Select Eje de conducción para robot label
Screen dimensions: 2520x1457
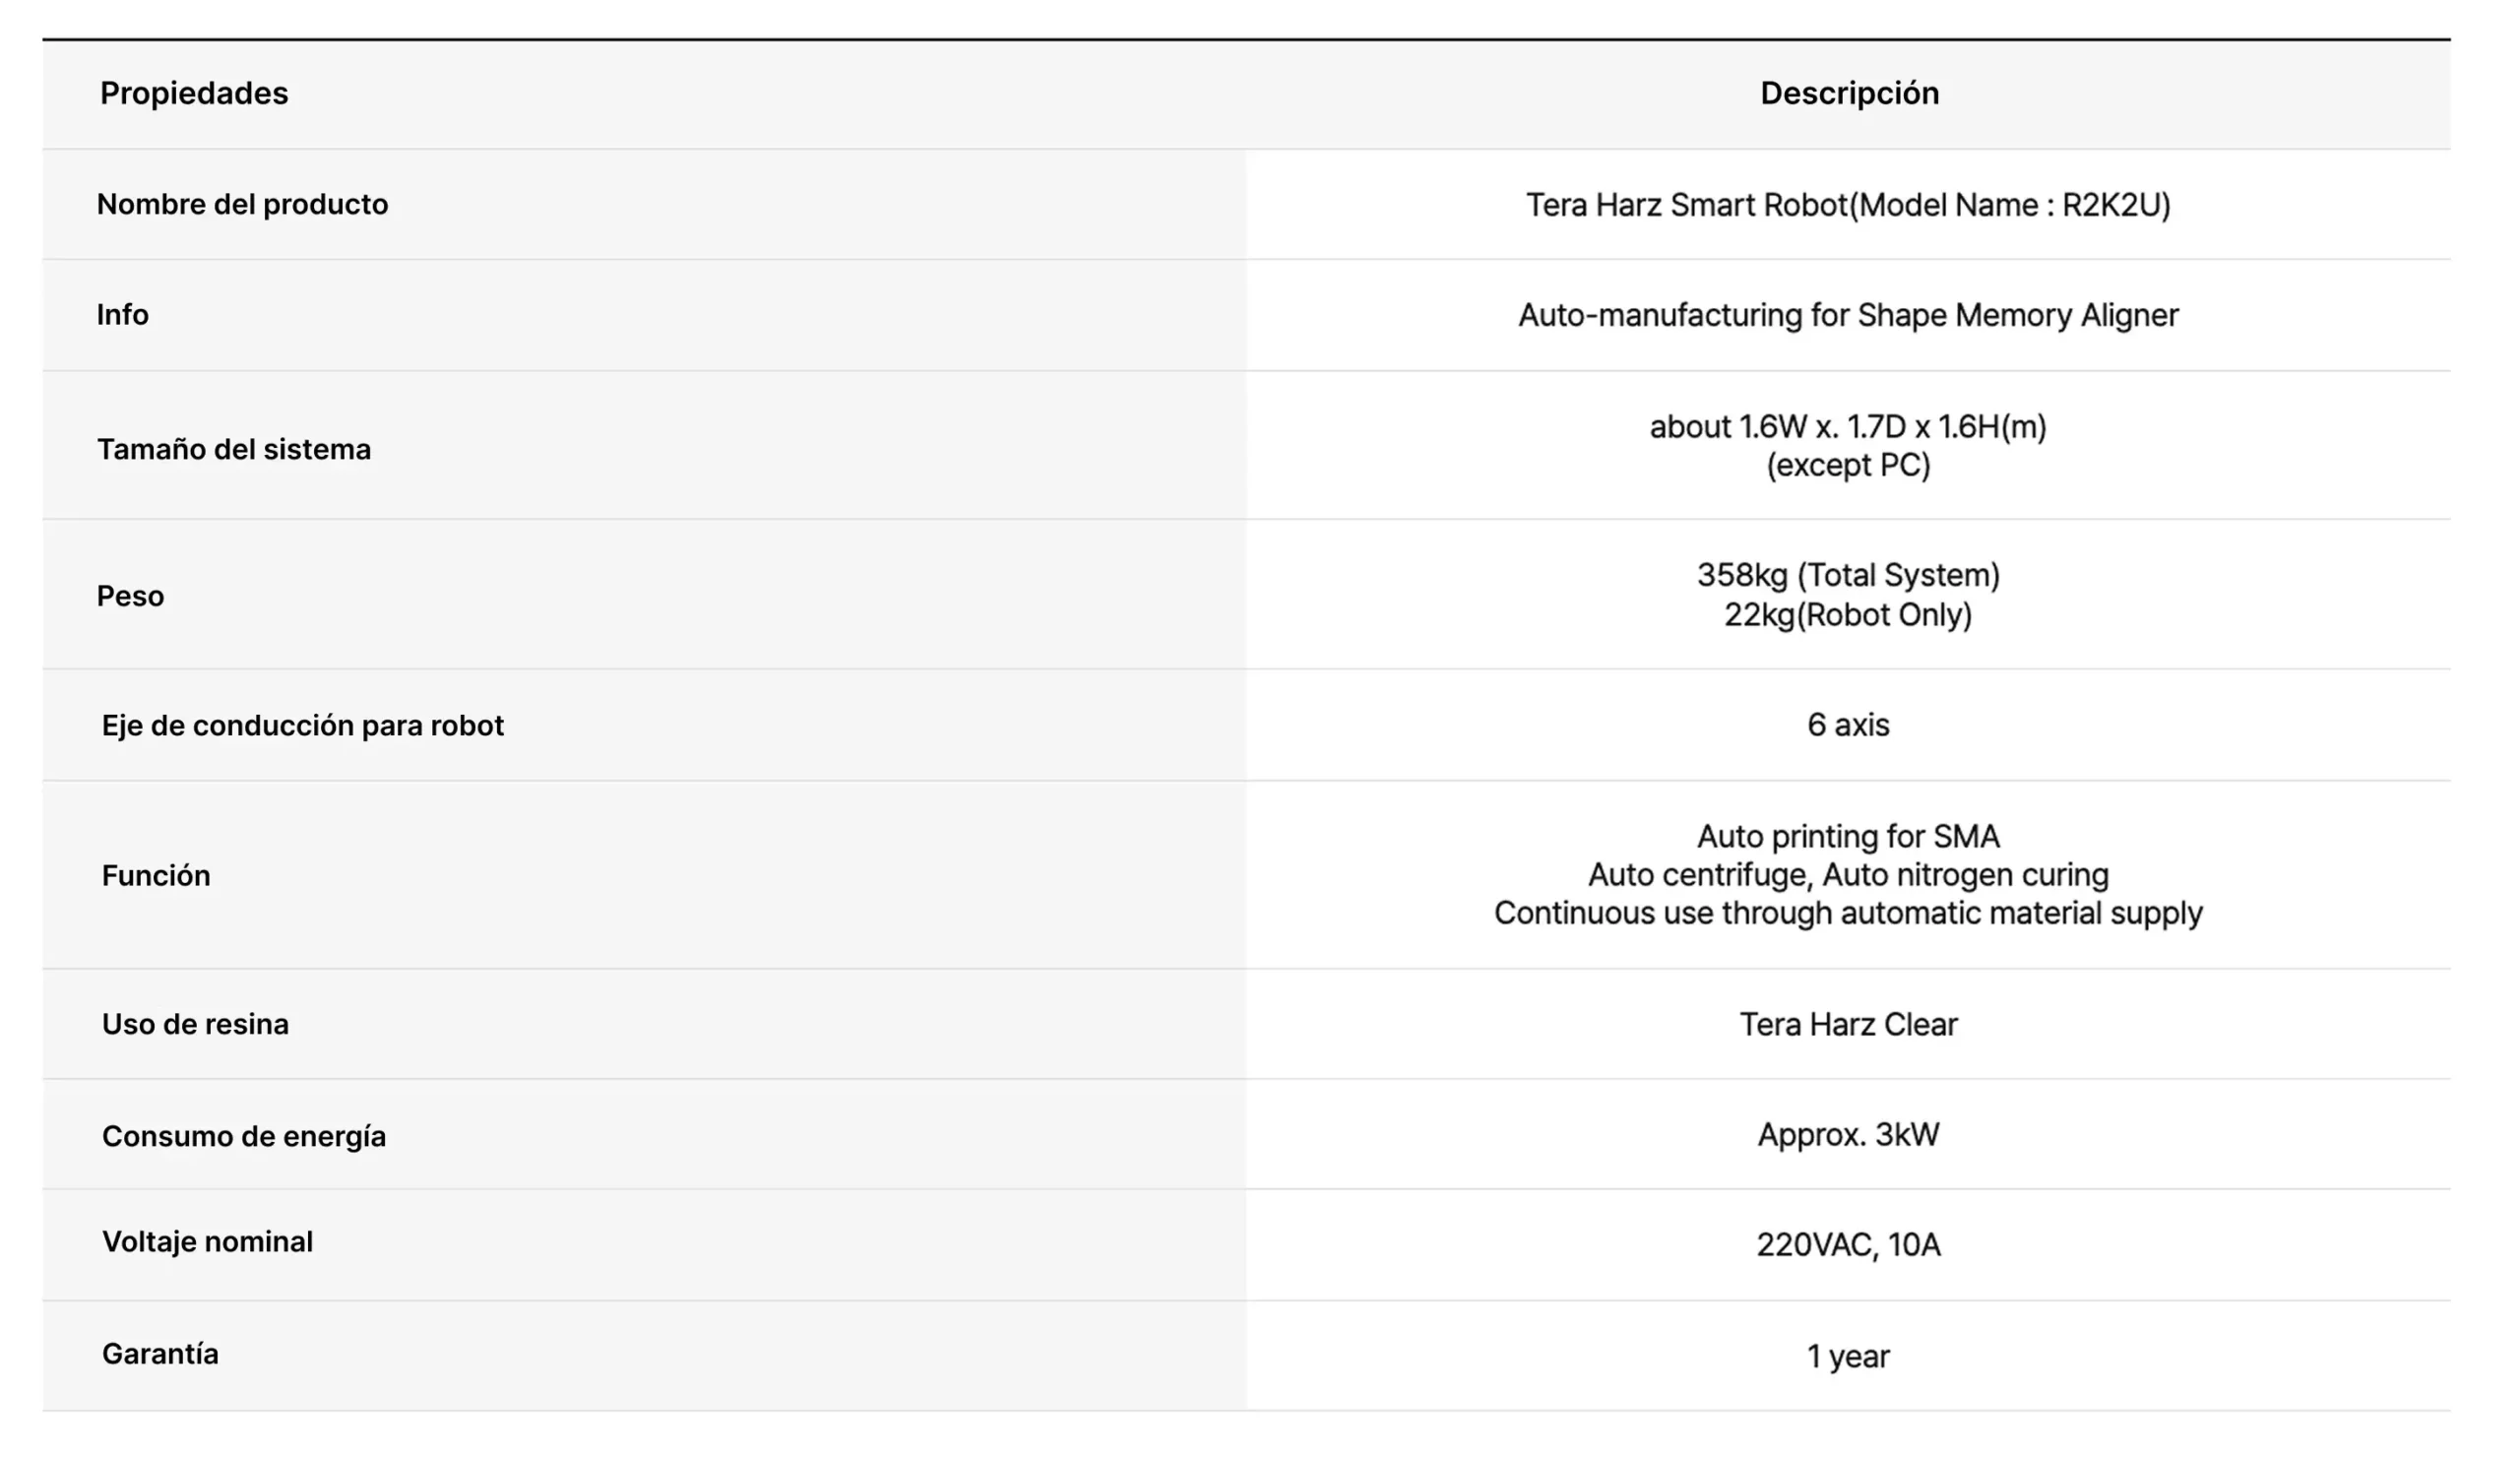(302, 725)
